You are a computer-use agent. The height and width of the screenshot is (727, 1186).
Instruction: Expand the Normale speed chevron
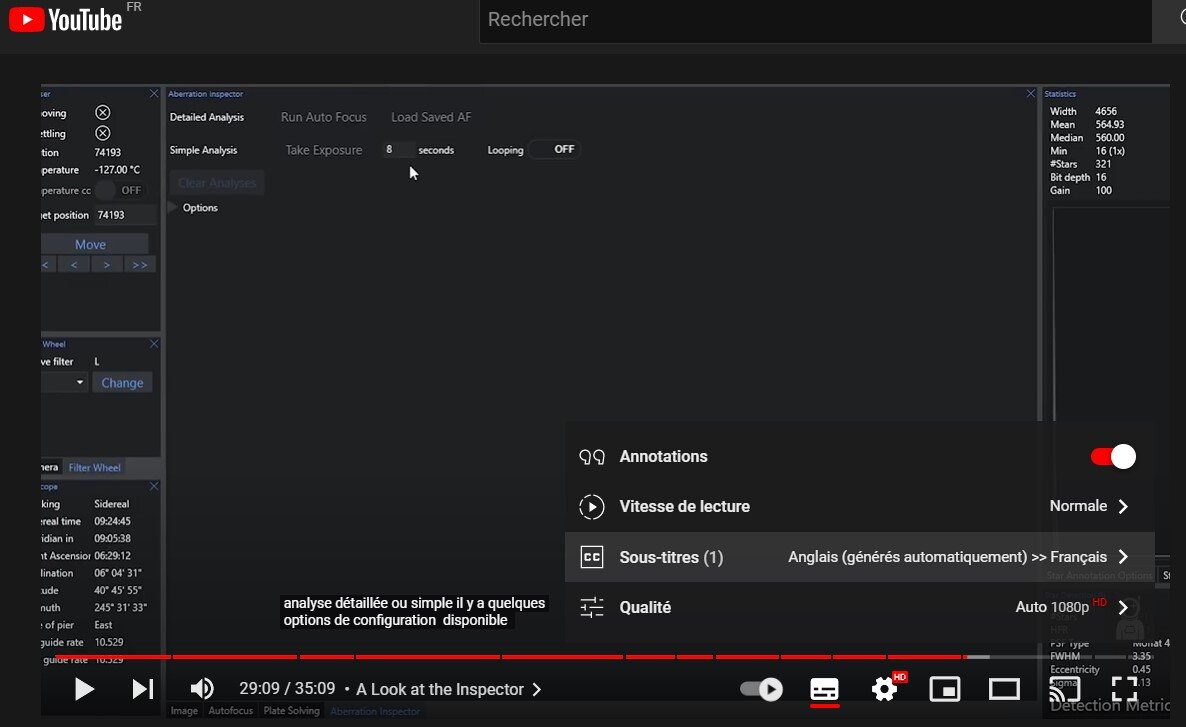click(1123, 506)
